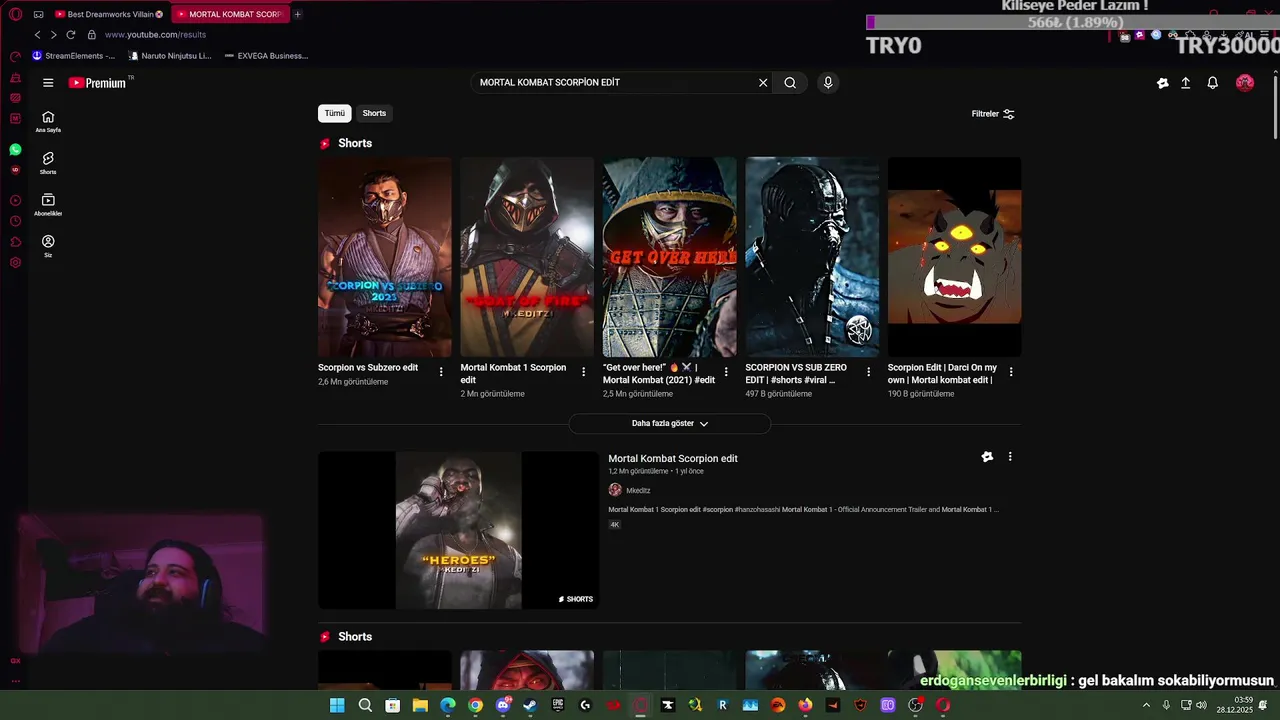Open options for Scorpion Edit Darci short
1280x720 pixels.
1011,372
